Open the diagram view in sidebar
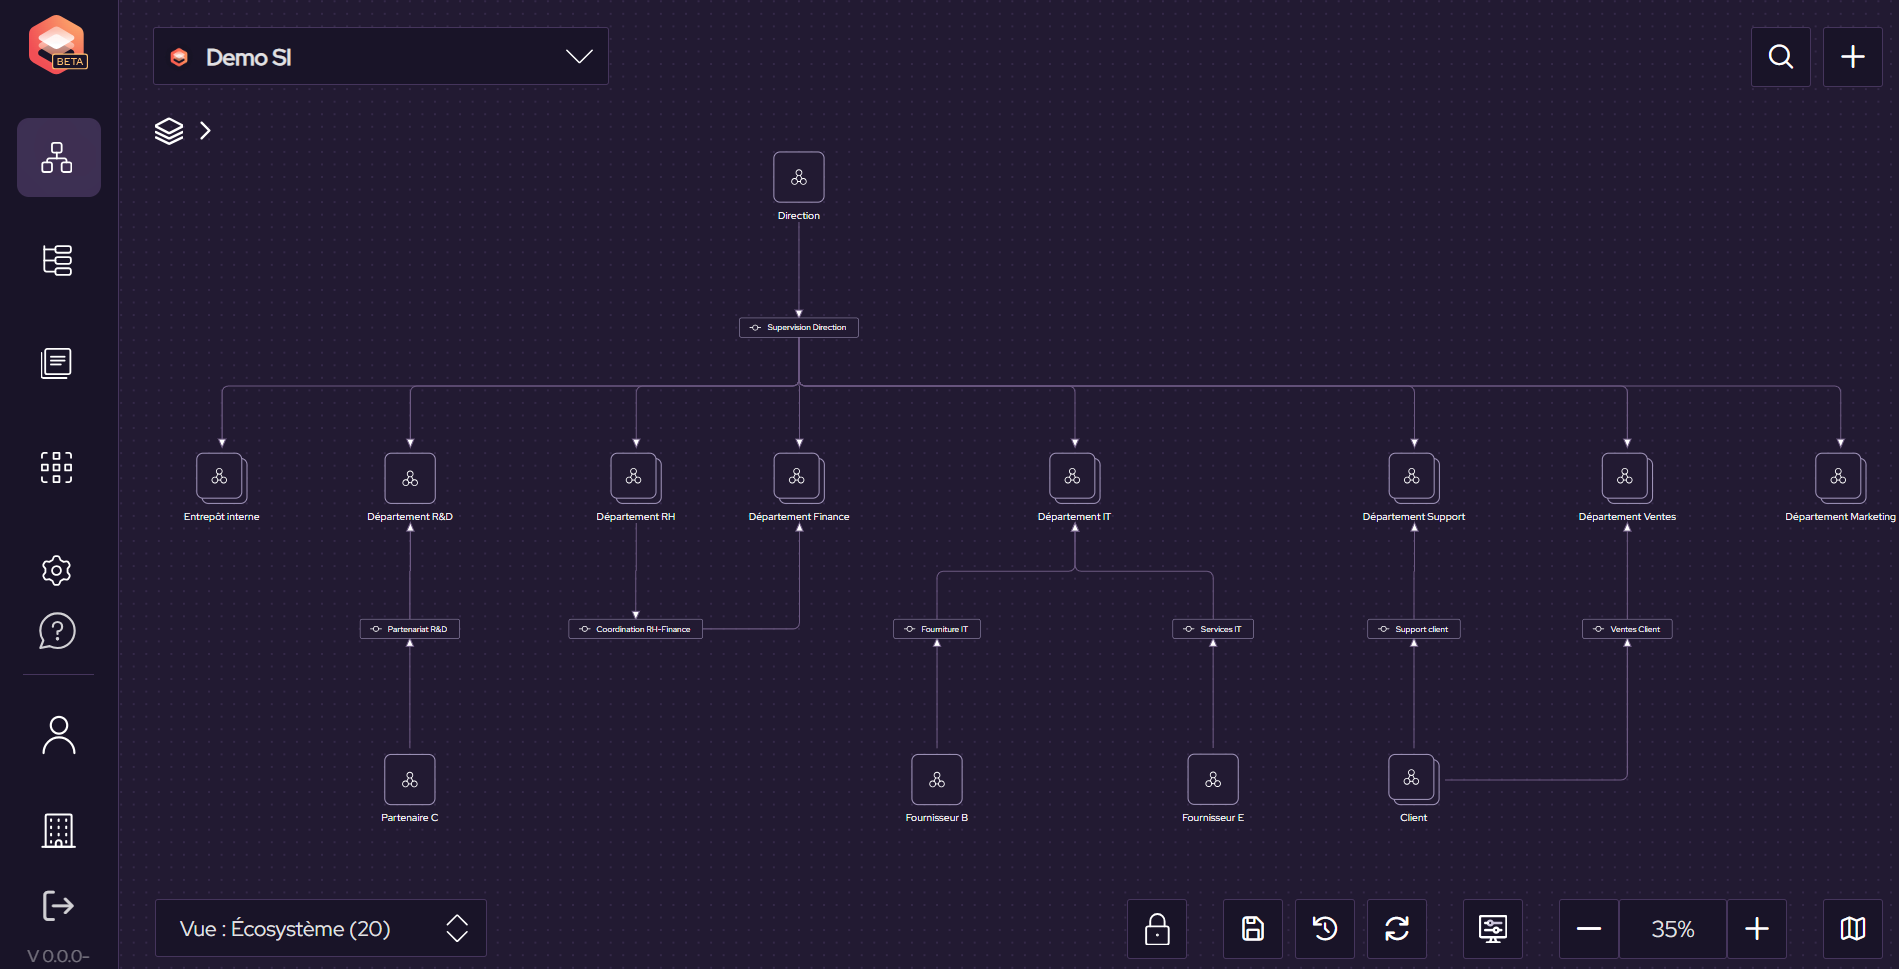Viewport: 1899px width, 969px height. click(58, 158)
